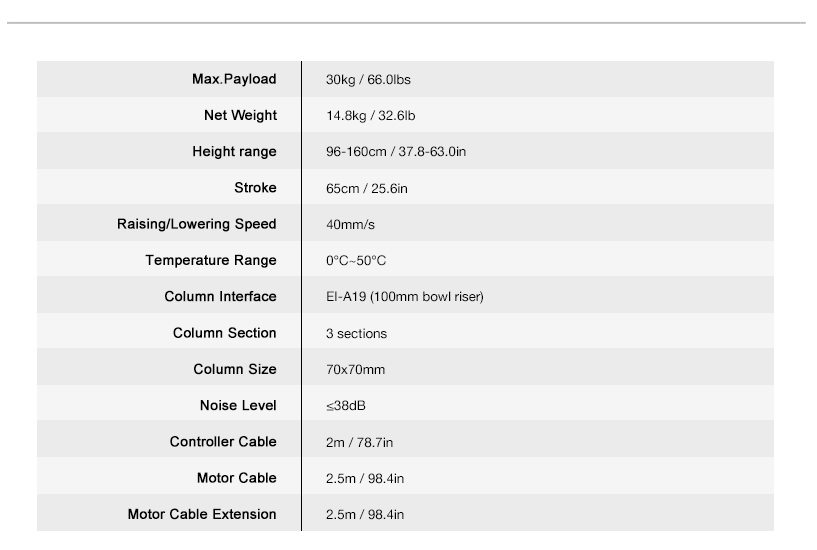Select the EI-A19 bowl riser text

pyautogui.click(x=405, y=297)
